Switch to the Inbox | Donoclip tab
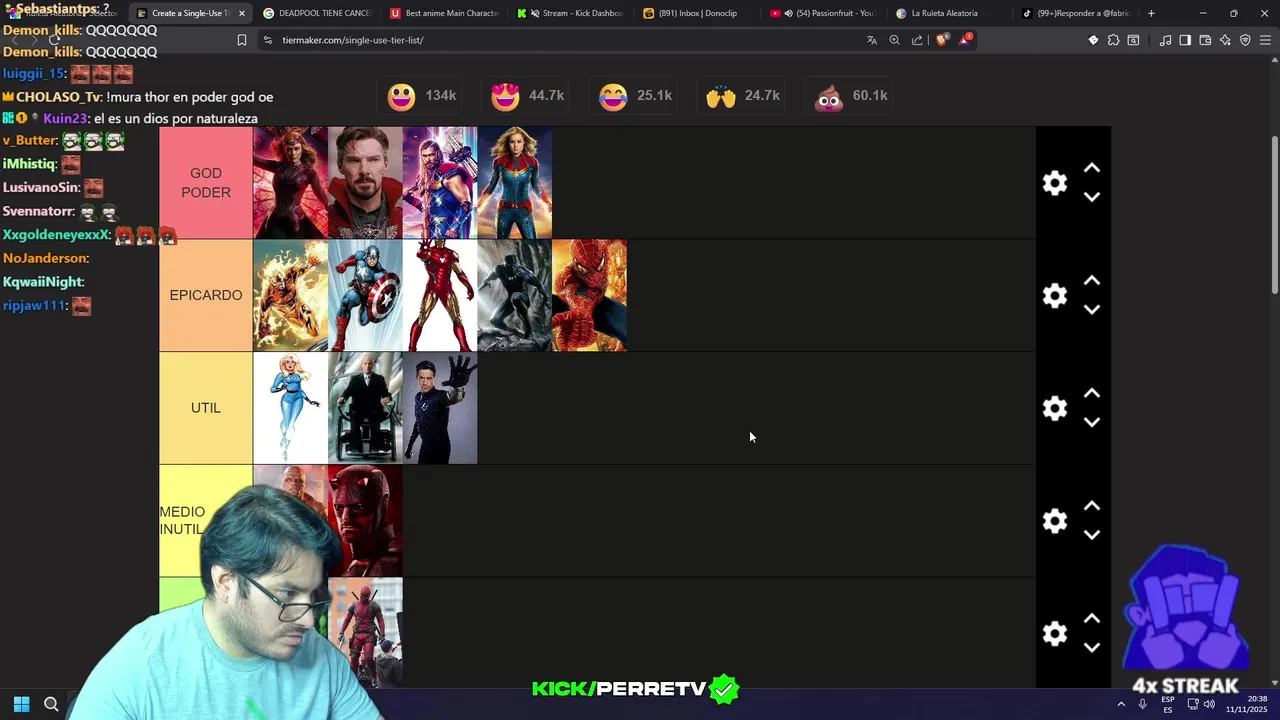 pyautogui.click(x=698, y=13)
